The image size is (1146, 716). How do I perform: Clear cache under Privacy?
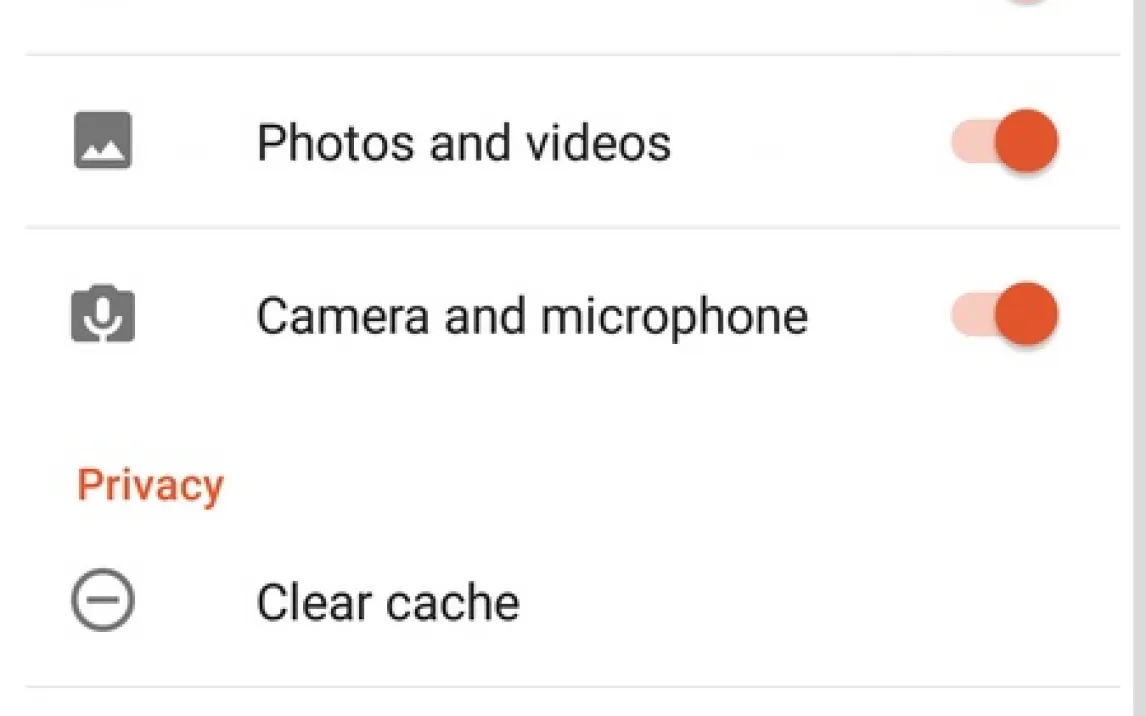(x=387, y=603)
